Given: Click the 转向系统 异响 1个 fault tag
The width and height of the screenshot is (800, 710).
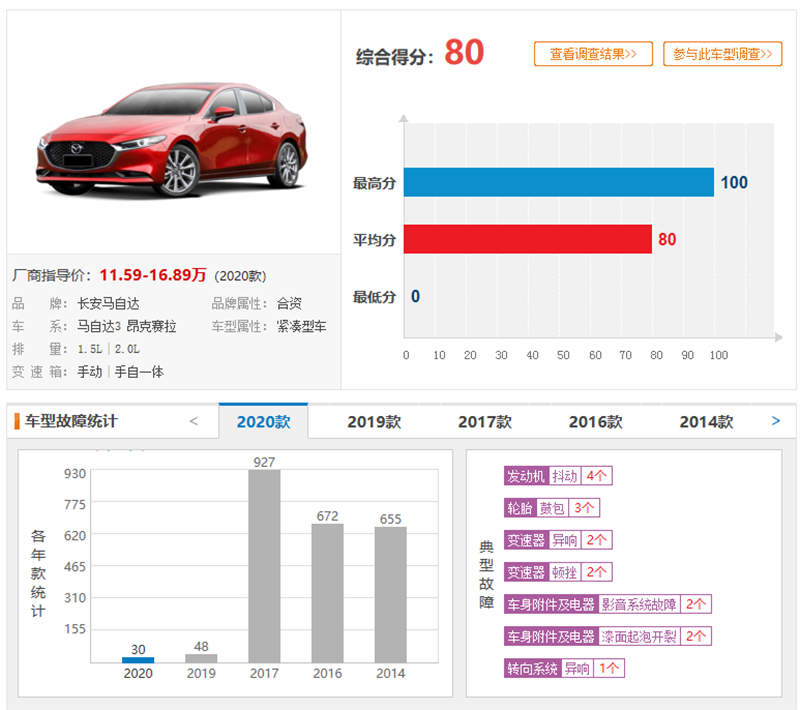Looking at the screenshot, I should 564,668.
